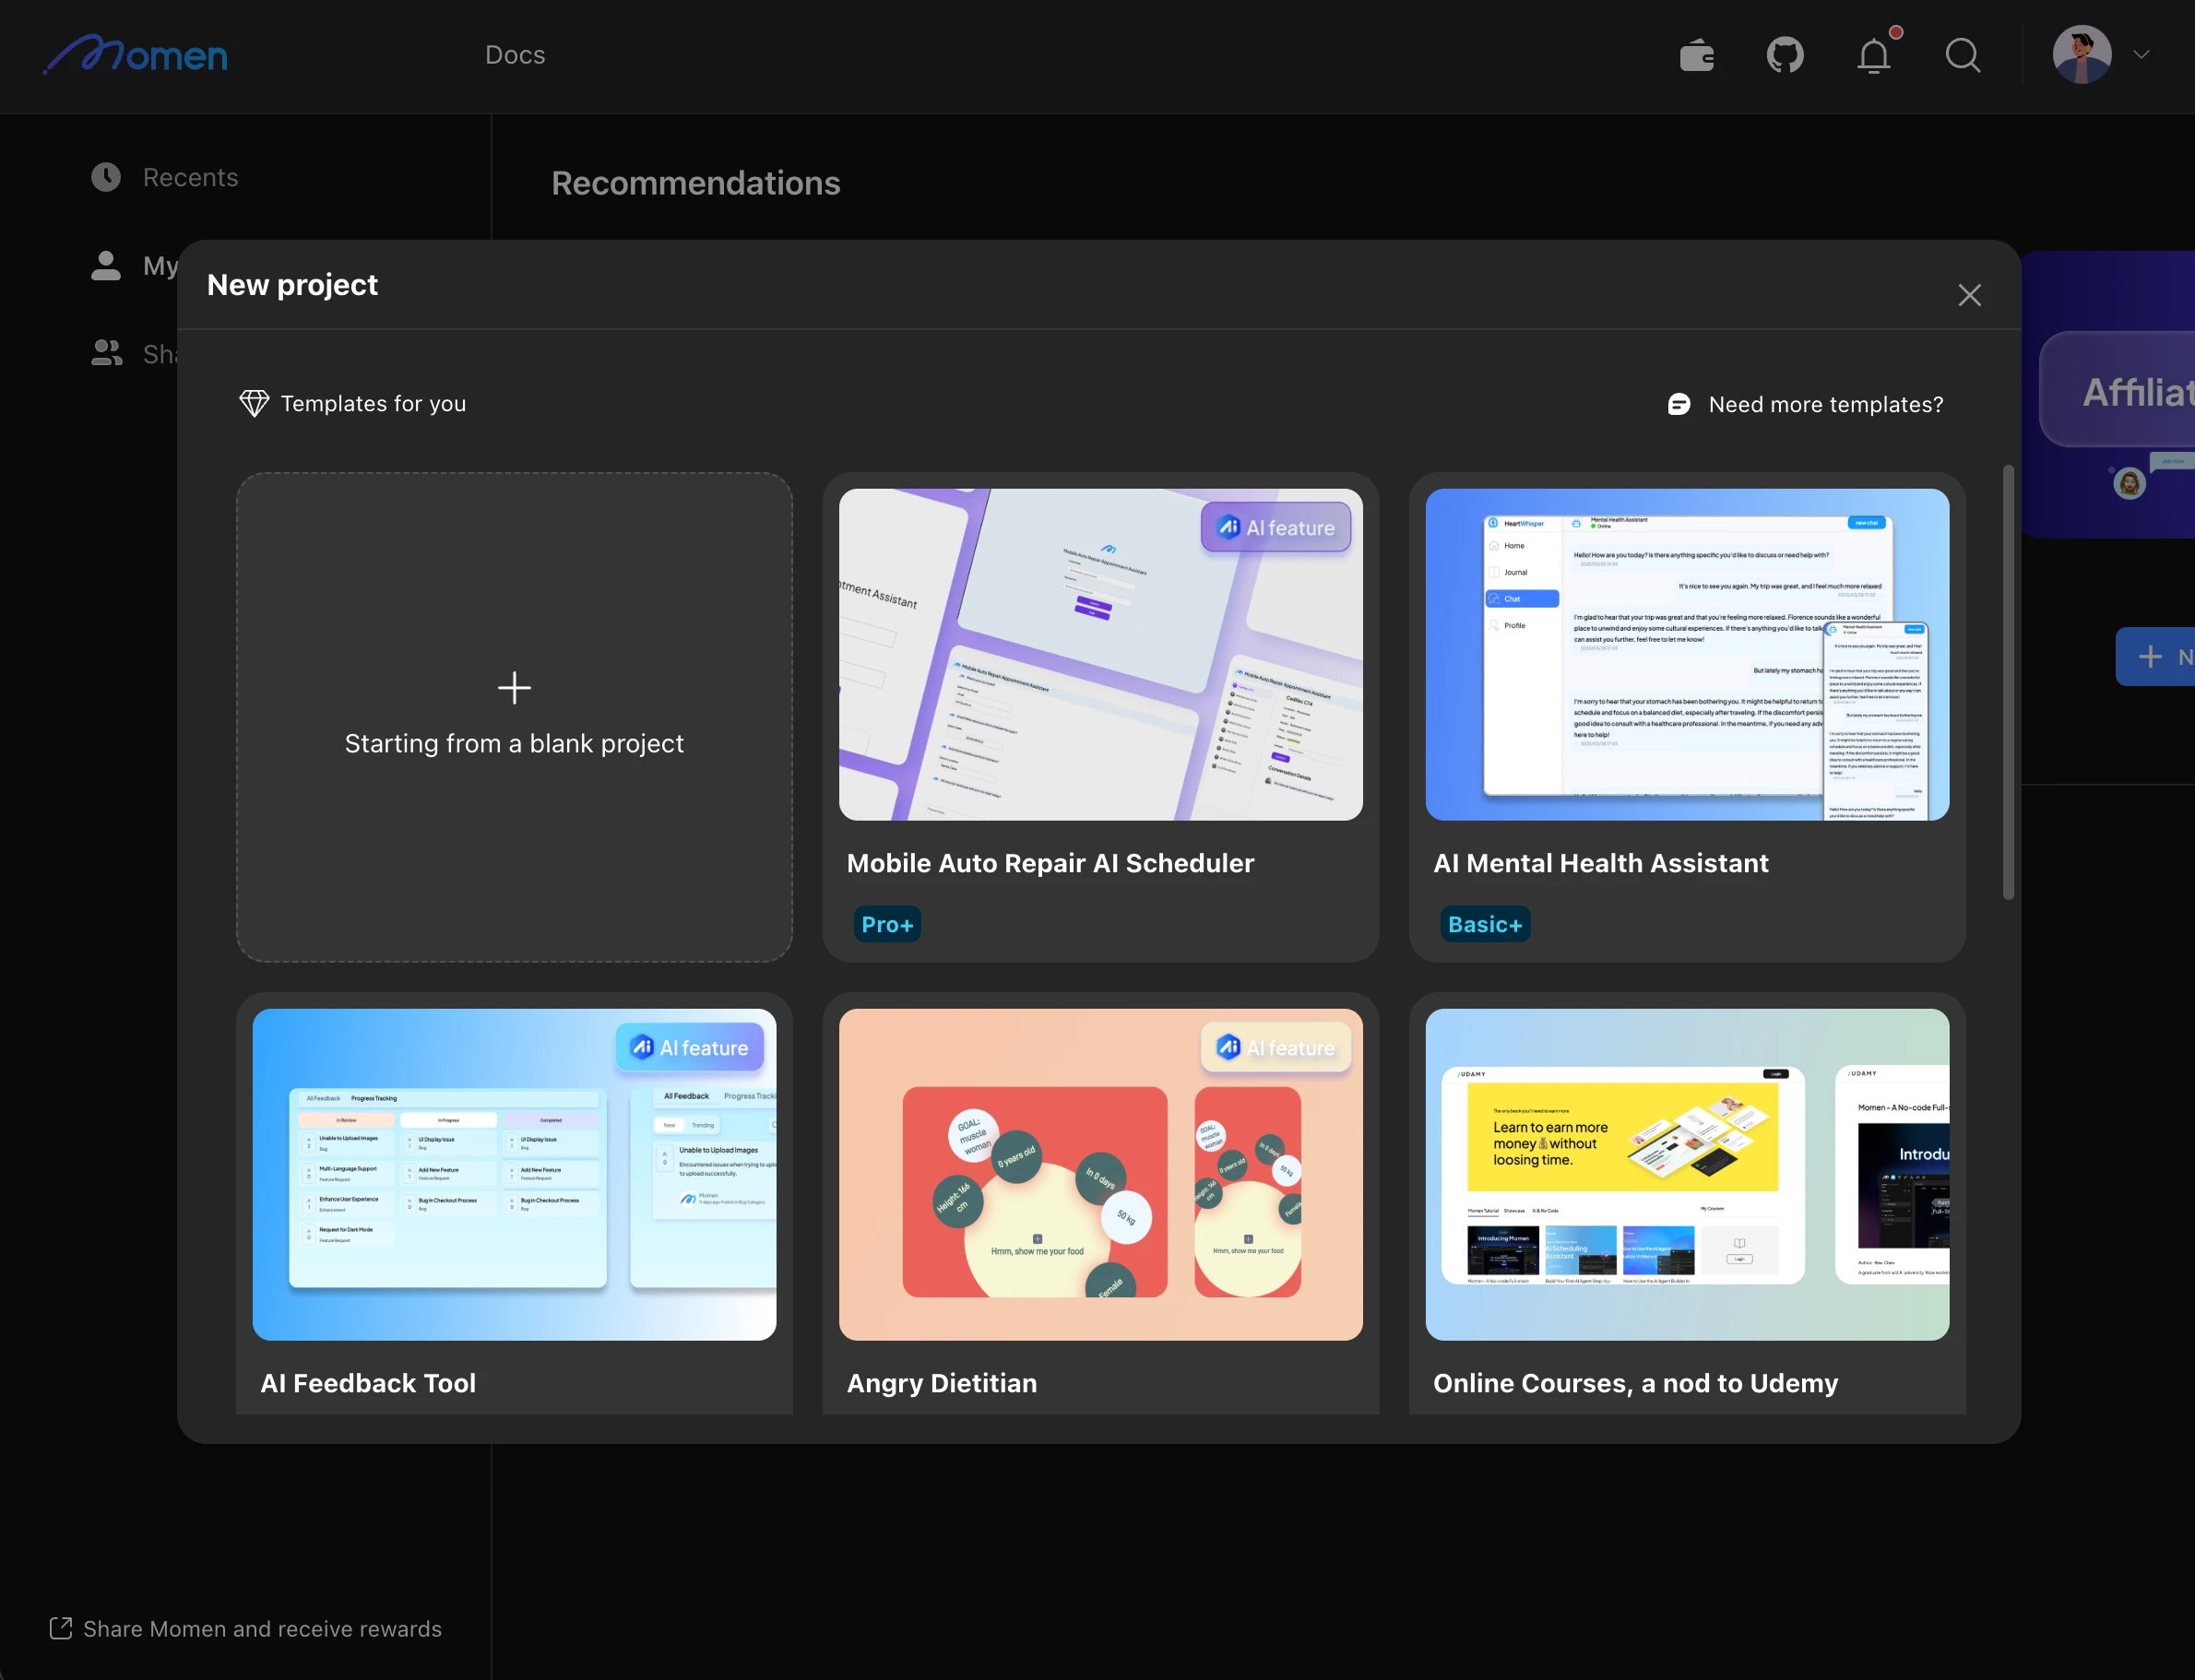Open the user avatar profile
The width and height of the screenshot is (2195, 1680).
[2082, 54]
